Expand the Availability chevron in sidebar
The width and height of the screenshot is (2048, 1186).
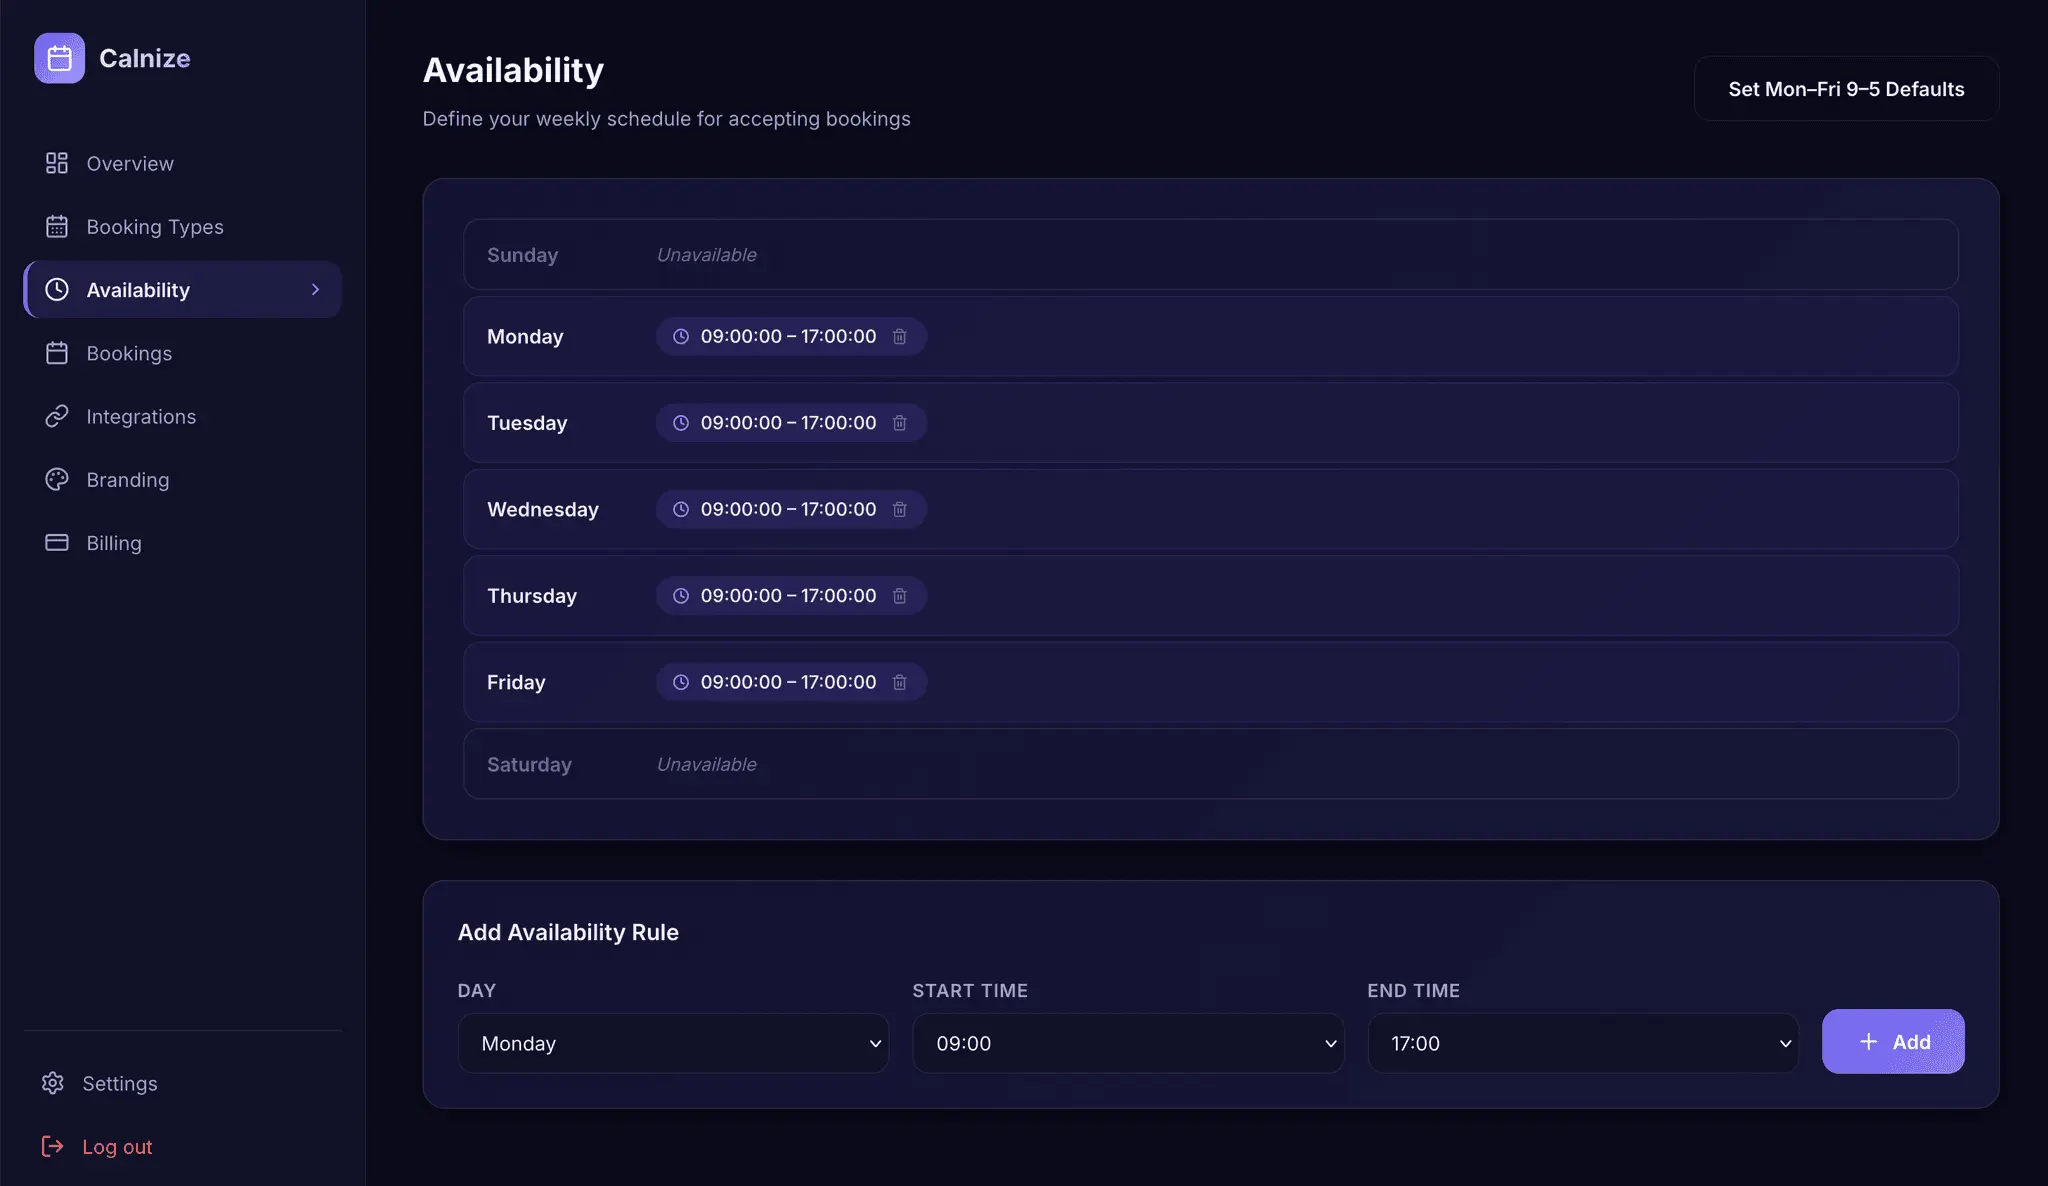click(x=315, y=289)
